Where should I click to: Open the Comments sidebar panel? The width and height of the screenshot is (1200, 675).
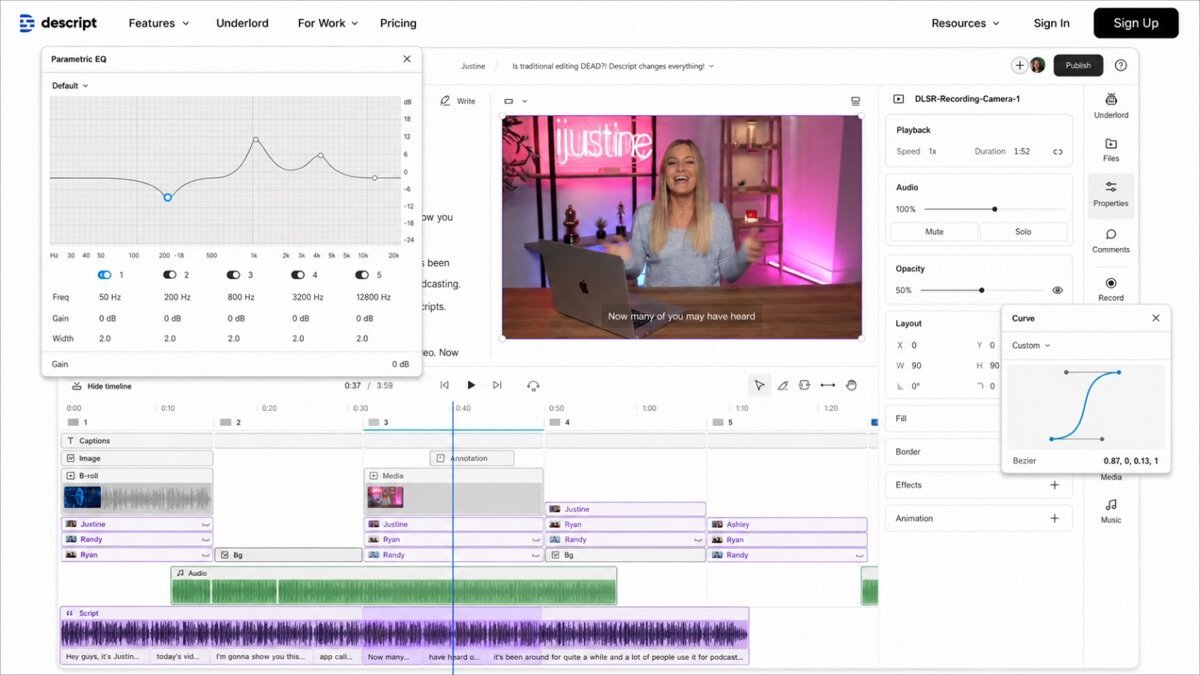pyautogui.click(x=1111, y=241)
